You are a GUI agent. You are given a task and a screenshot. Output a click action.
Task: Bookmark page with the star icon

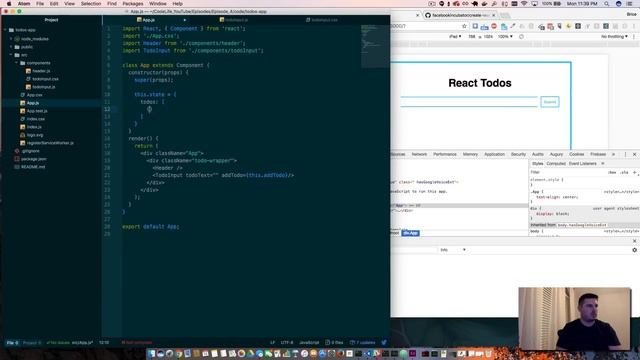464,26
